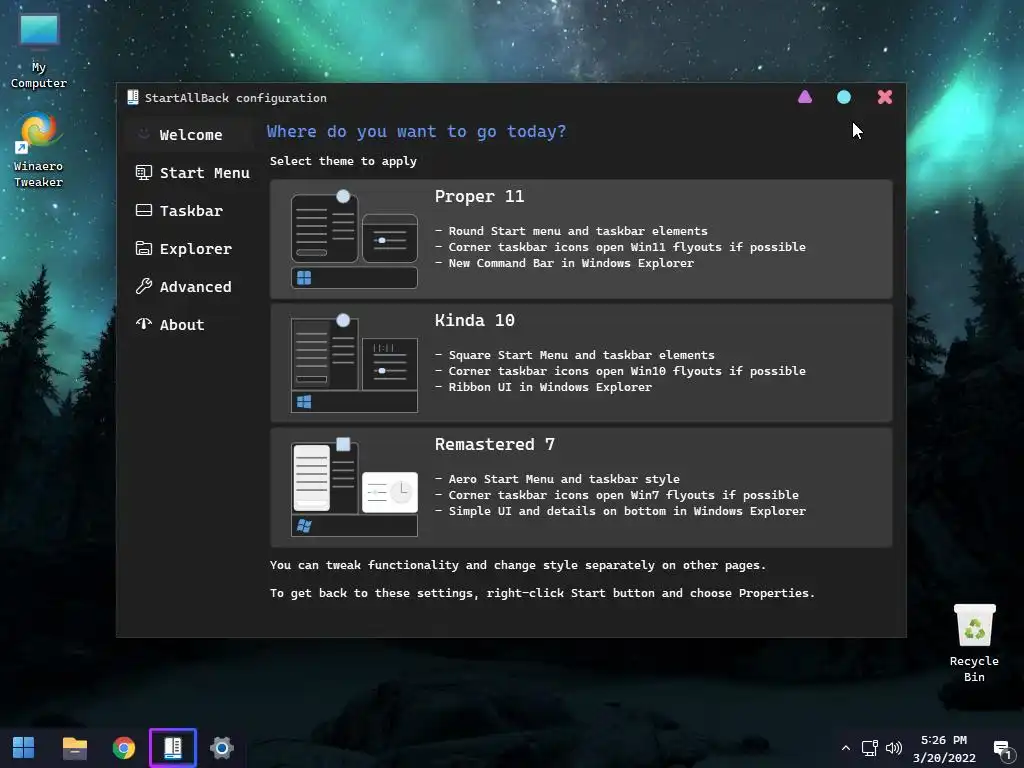Launch Google Chrome from the taskbar
The image size is (1024, 768).
click(x=123, y=748)
